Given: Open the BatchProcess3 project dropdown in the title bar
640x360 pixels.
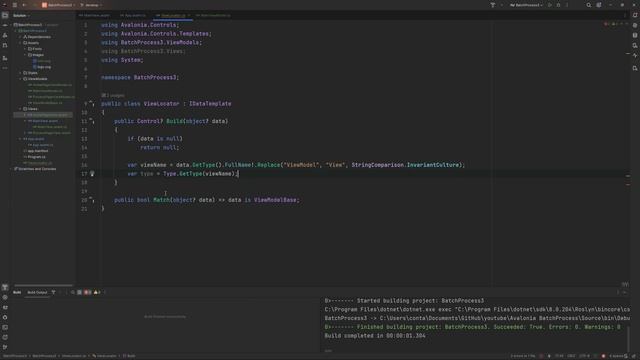Looking at the screenshot, I should pyautogui.click(x=59, y=5).
